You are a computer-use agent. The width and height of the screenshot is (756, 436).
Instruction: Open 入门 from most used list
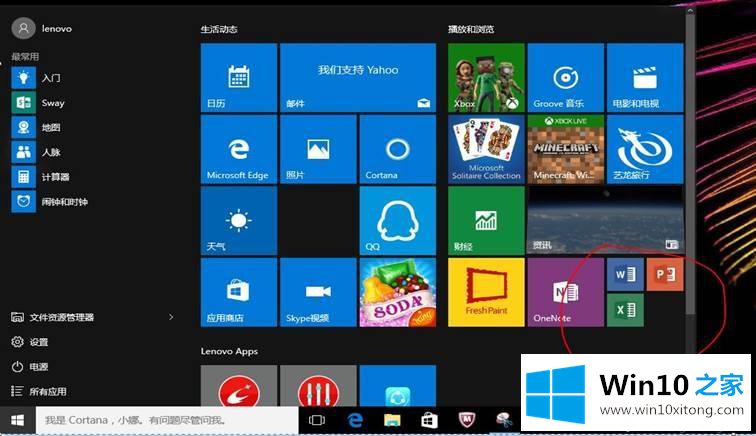(x=37, y=78)
